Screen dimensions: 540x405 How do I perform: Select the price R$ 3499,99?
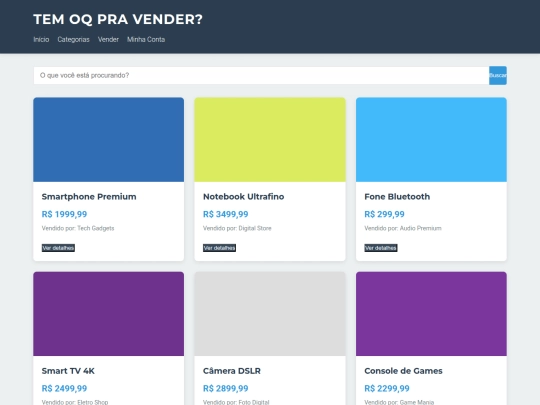226,214
